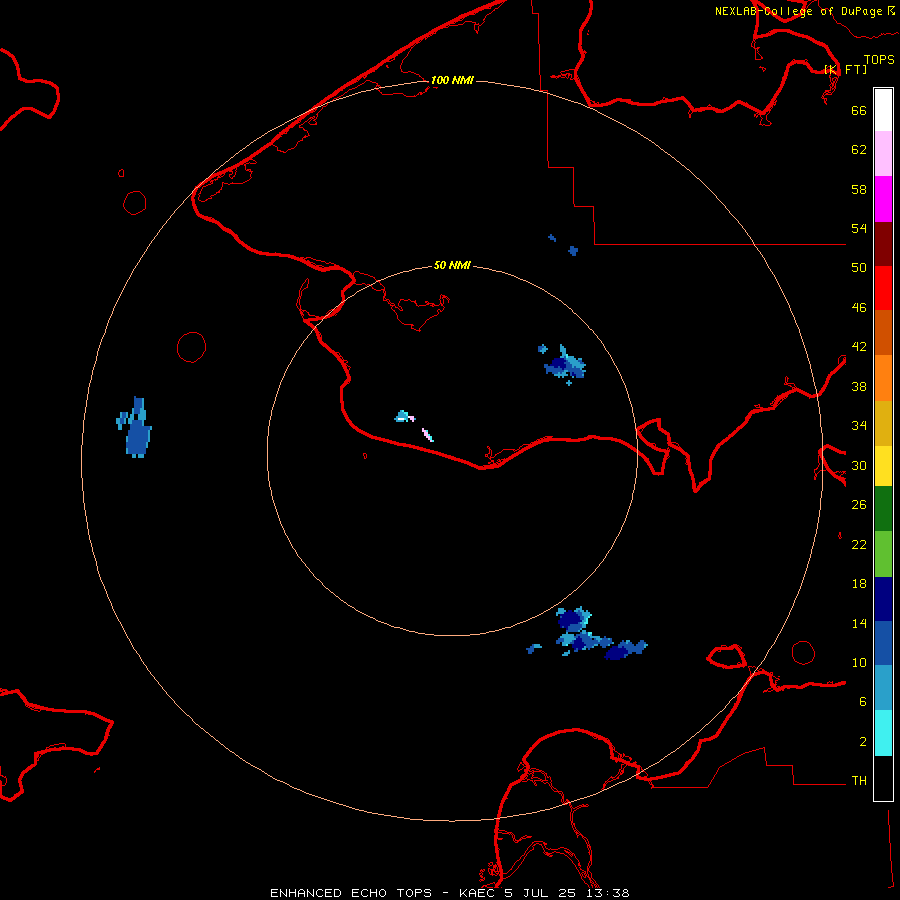Click the orange 38-42 legend swatch
Image resolution: width=900 pixels, height=900 pixels.
point(883,378)
